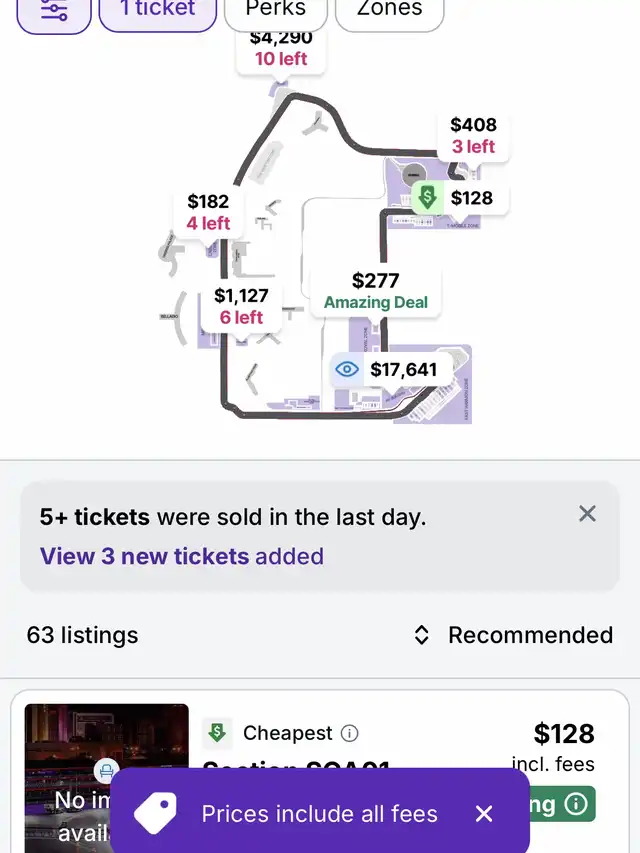Viewport: 640px width, 853px height.
Task: Tap the info icon on the green badge
Action: (x=576, y=803)
